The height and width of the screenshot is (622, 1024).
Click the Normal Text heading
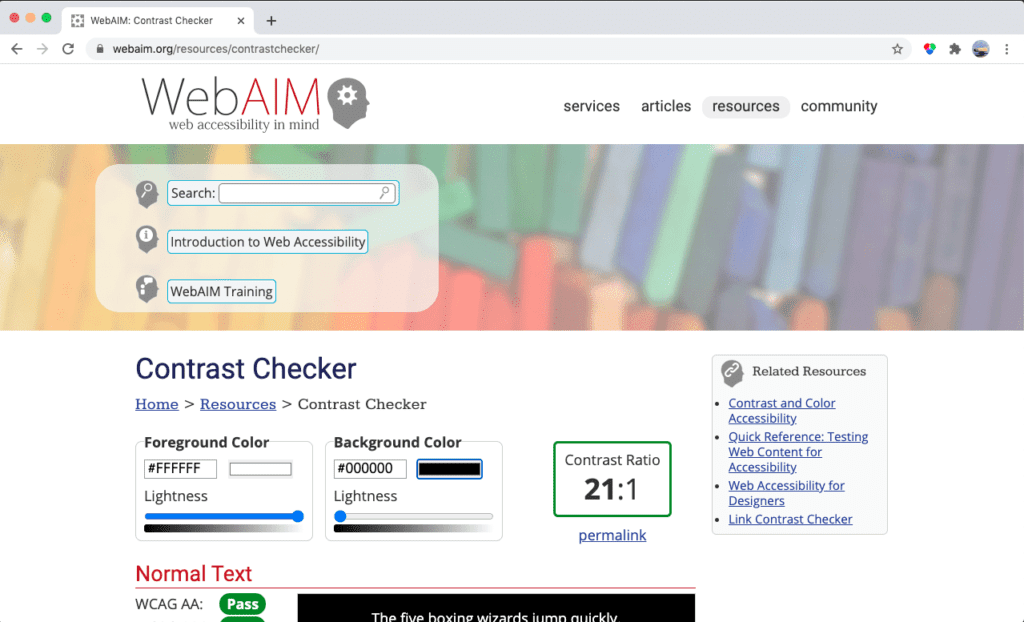193,574
